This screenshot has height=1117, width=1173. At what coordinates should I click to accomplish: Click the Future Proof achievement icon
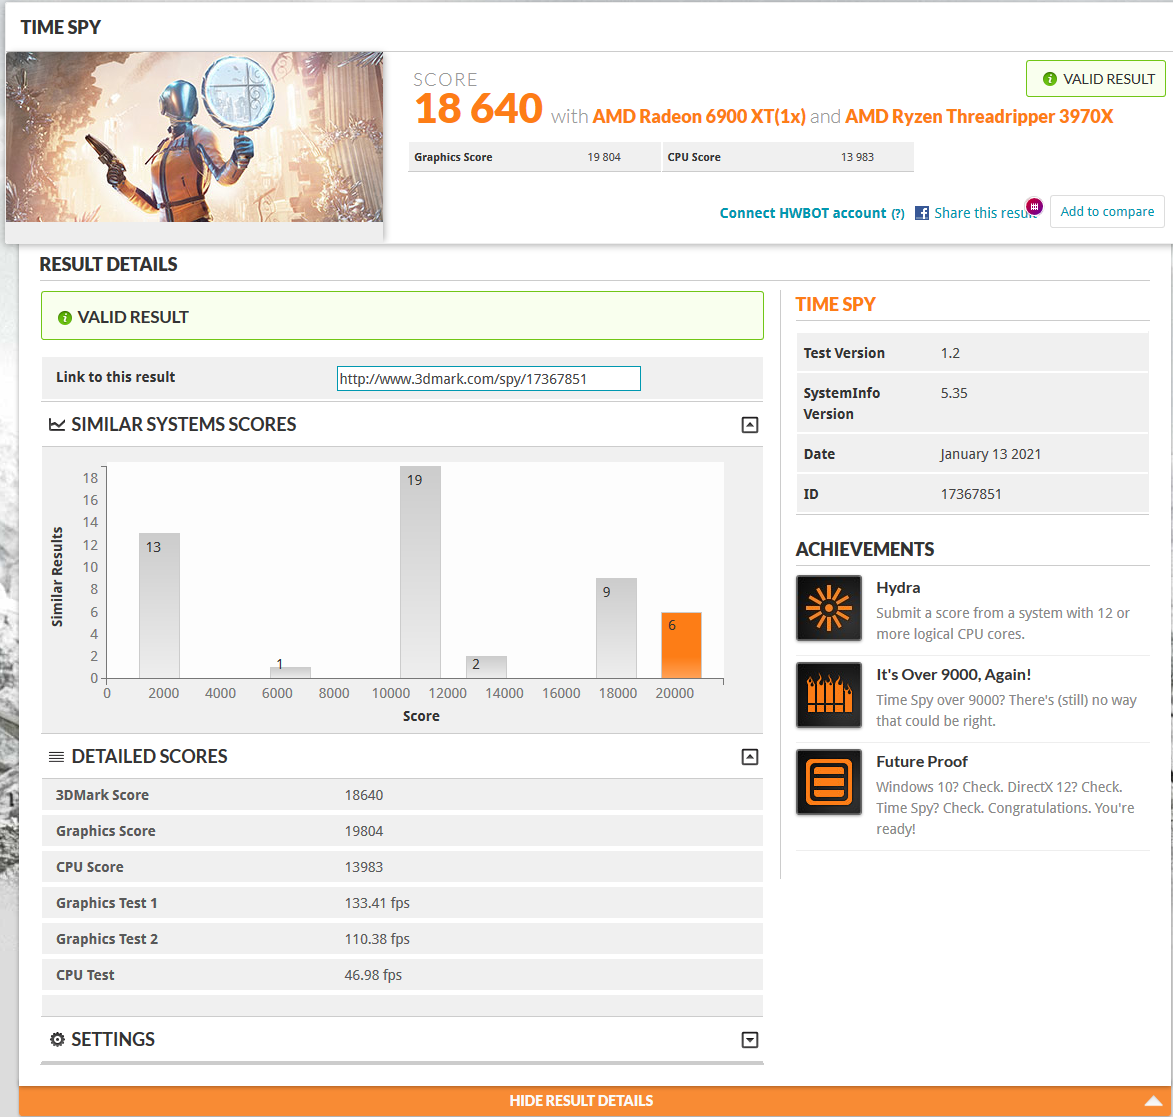(828, 782)
